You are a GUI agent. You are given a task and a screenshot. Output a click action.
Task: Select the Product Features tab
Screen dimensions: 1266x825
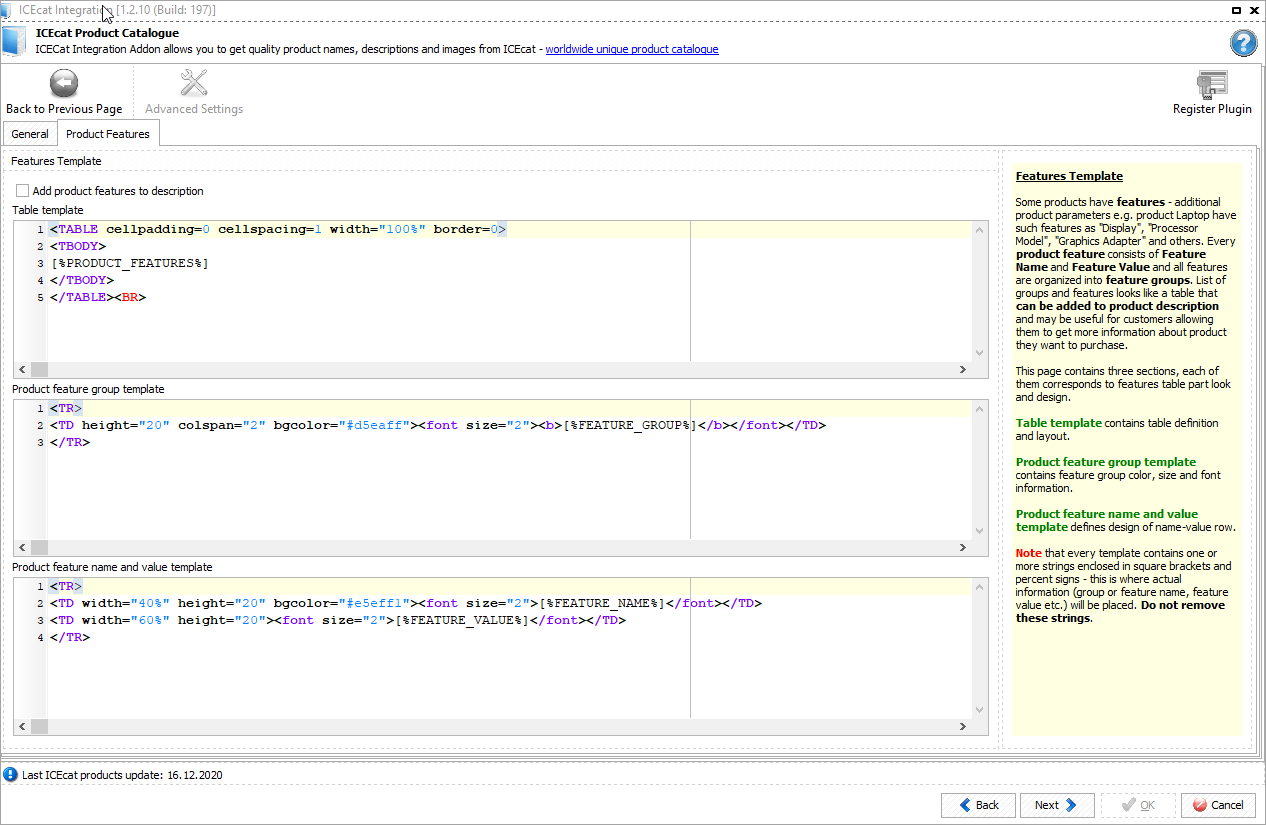tap(108, 134)
